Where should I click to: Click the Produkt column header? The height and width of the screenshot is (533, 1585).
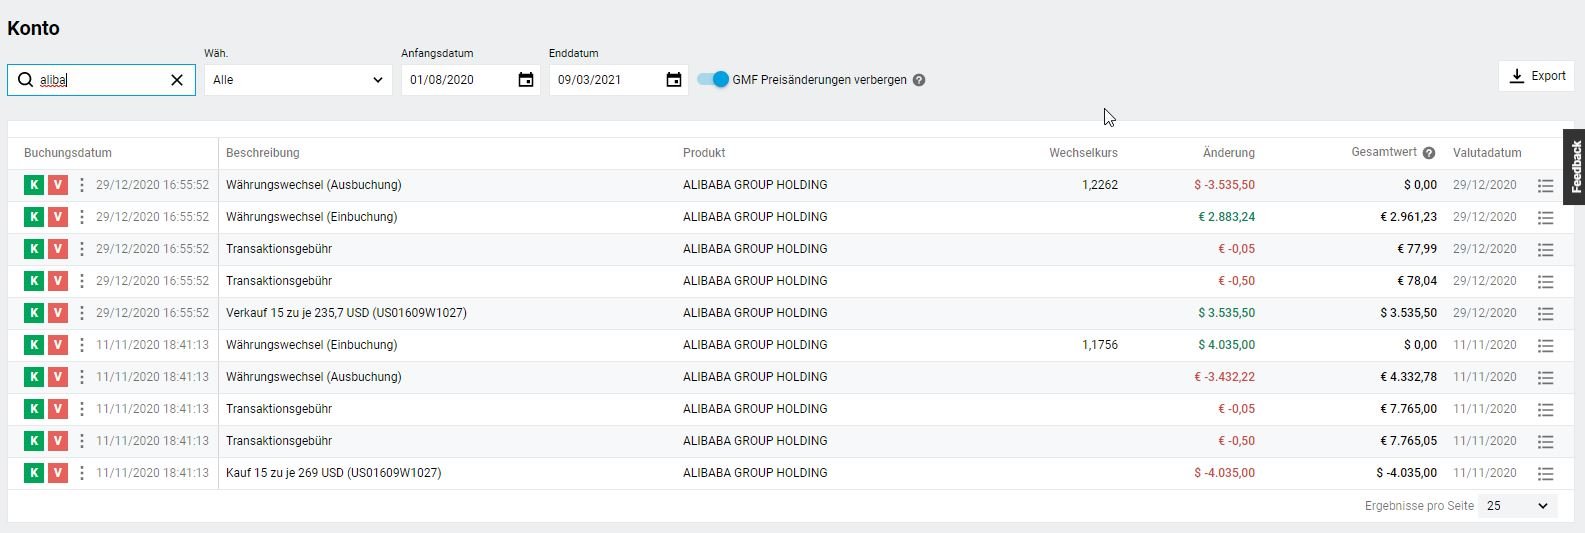click(704, 153)
